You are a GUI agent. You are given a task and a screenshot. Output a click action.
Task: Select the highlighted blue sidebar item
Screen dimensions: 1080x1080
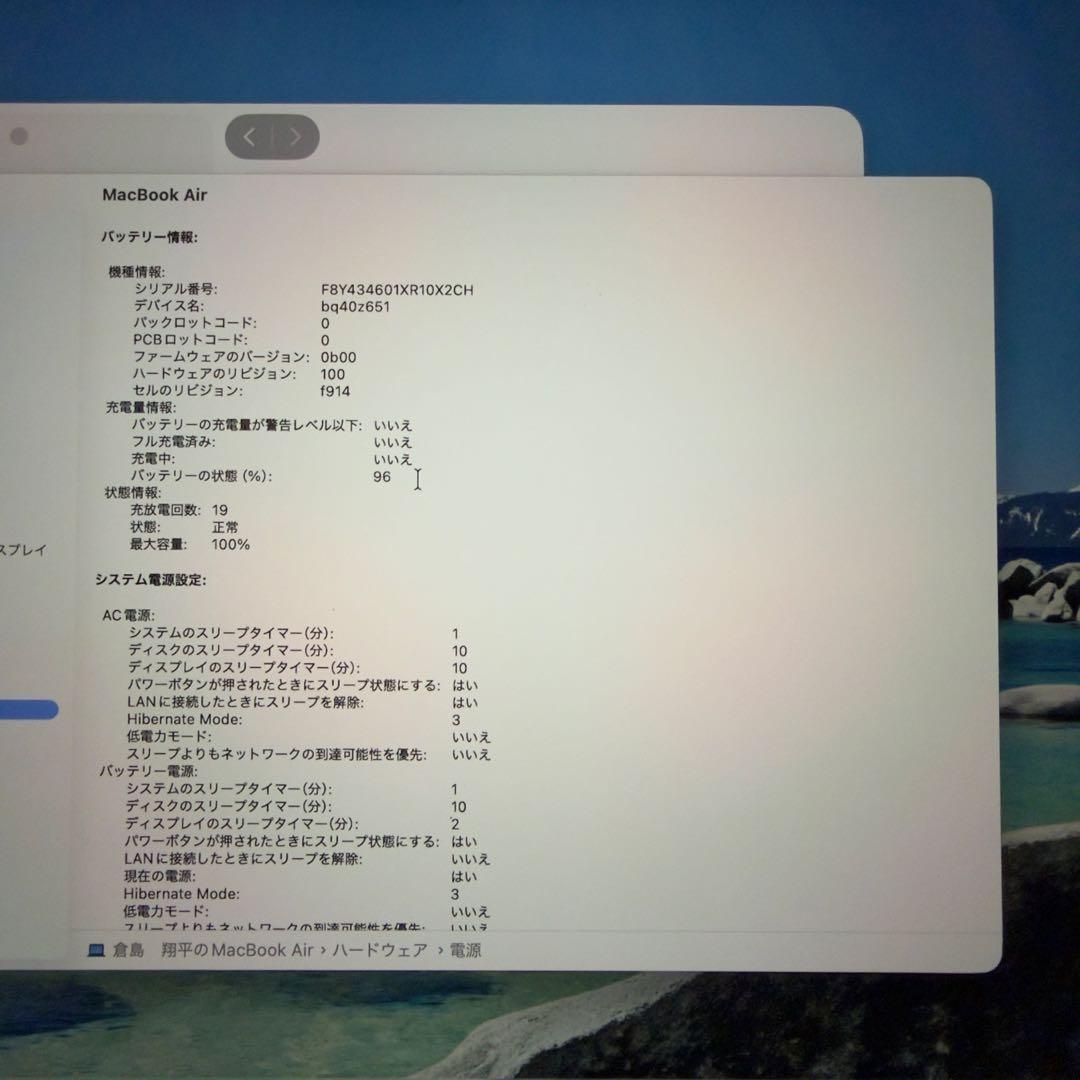click(28, 709)
